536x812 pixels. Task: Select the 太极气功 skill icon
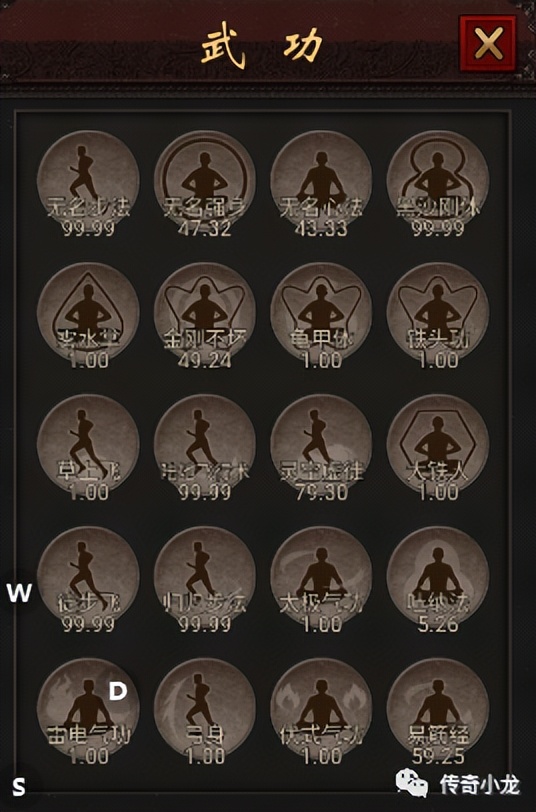(321, 577)
